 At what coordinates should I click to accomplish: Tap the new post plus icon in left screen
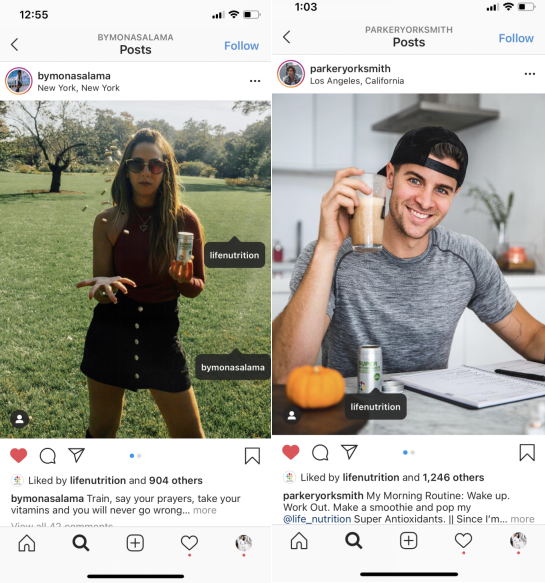[135, 543]
